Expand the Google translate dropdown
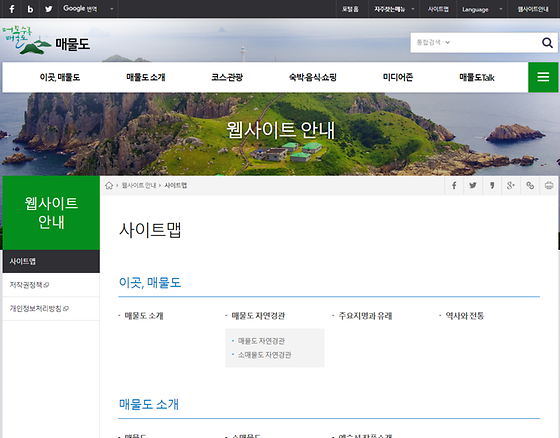The height and width of the screenshot is (438, 560). [88, 9]
